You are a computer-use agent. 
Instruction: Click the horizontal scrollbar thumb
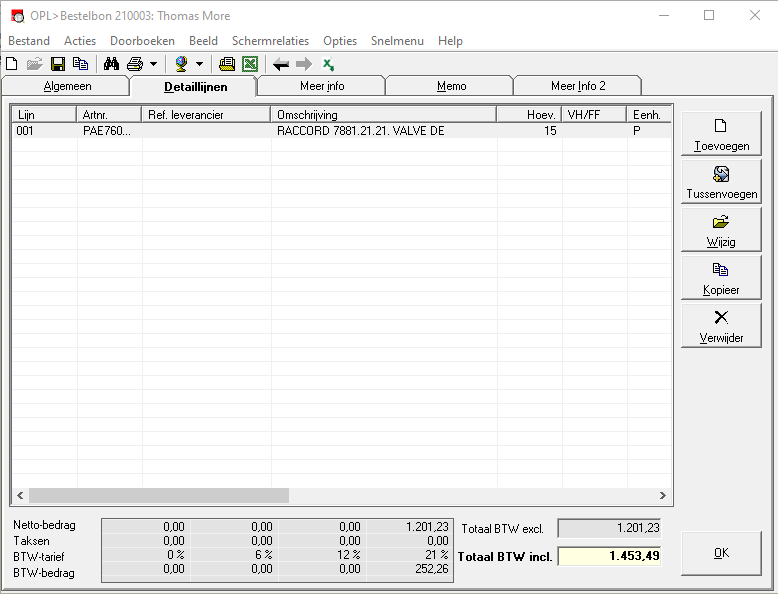[159, 495]
